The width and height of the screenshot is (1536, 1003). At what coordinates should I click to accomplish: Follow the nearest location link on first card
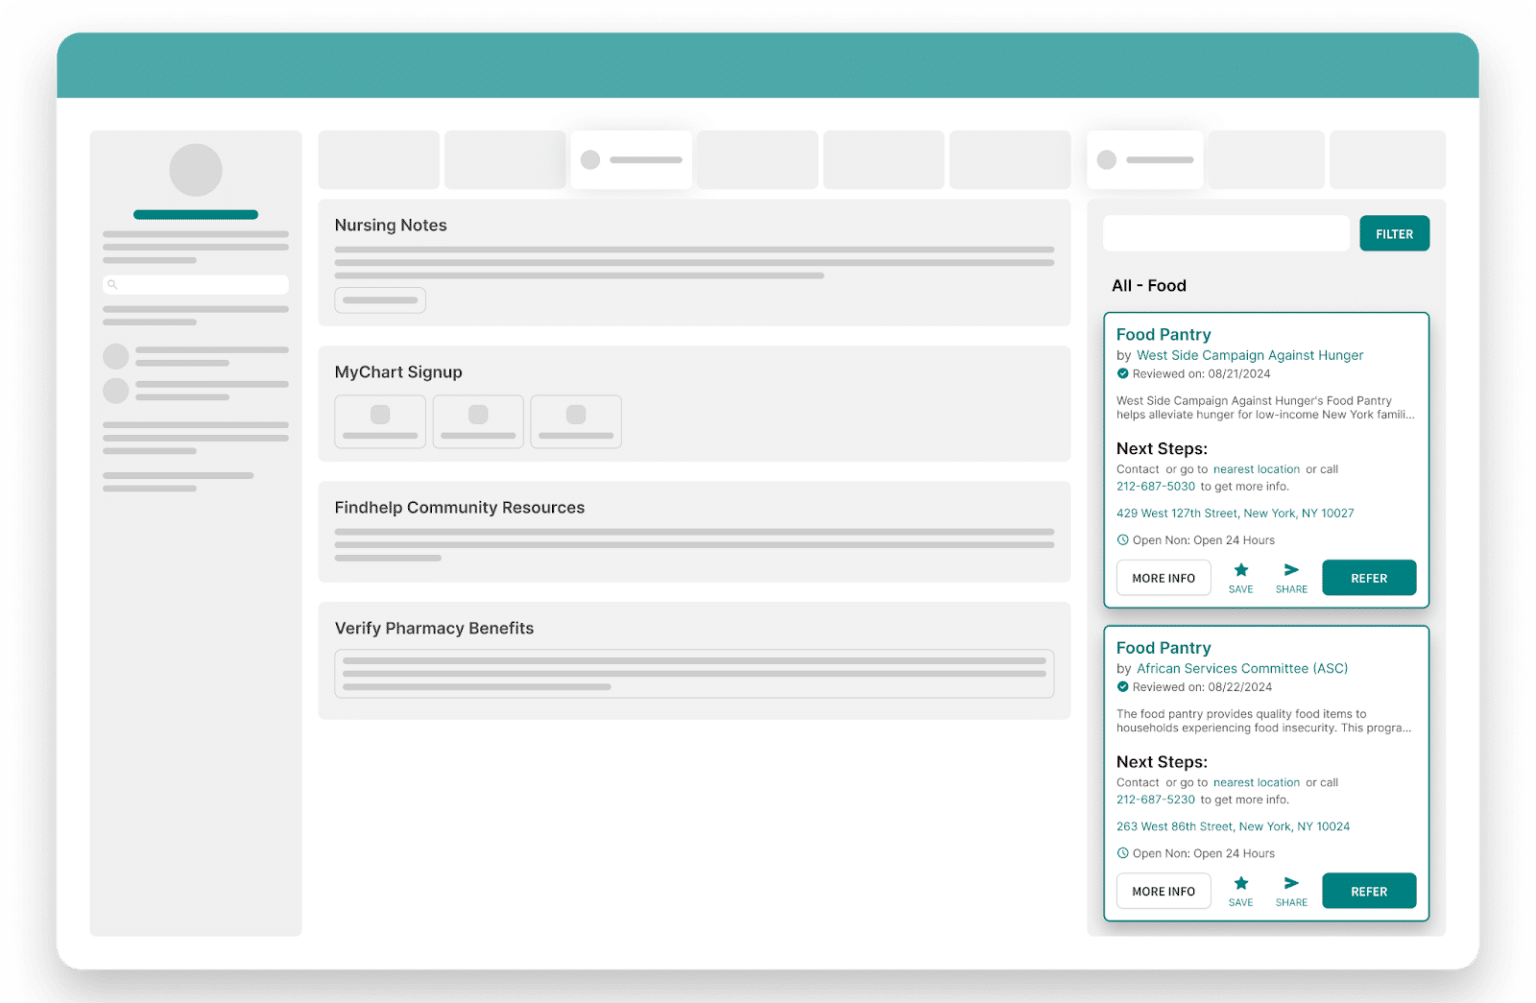tap(1256, 469)
